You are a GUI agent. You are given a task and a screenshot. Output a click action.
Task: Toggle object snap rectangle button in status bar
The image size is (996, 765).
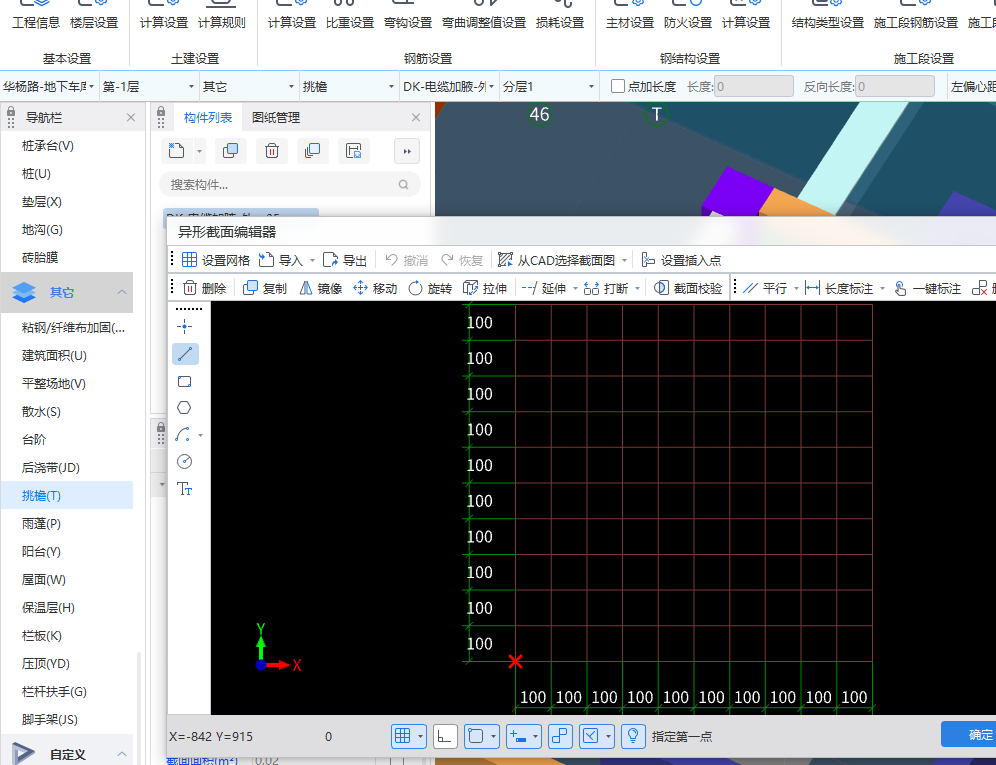[476, 736]
